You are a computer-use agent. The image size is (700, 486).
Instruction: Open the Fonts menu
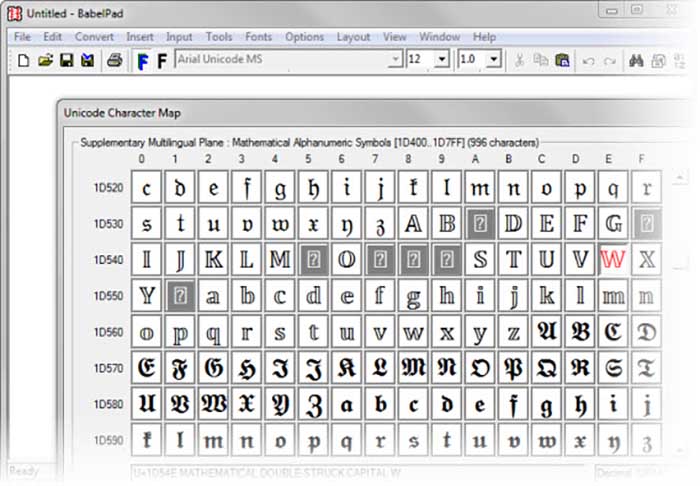pos(259,37)
